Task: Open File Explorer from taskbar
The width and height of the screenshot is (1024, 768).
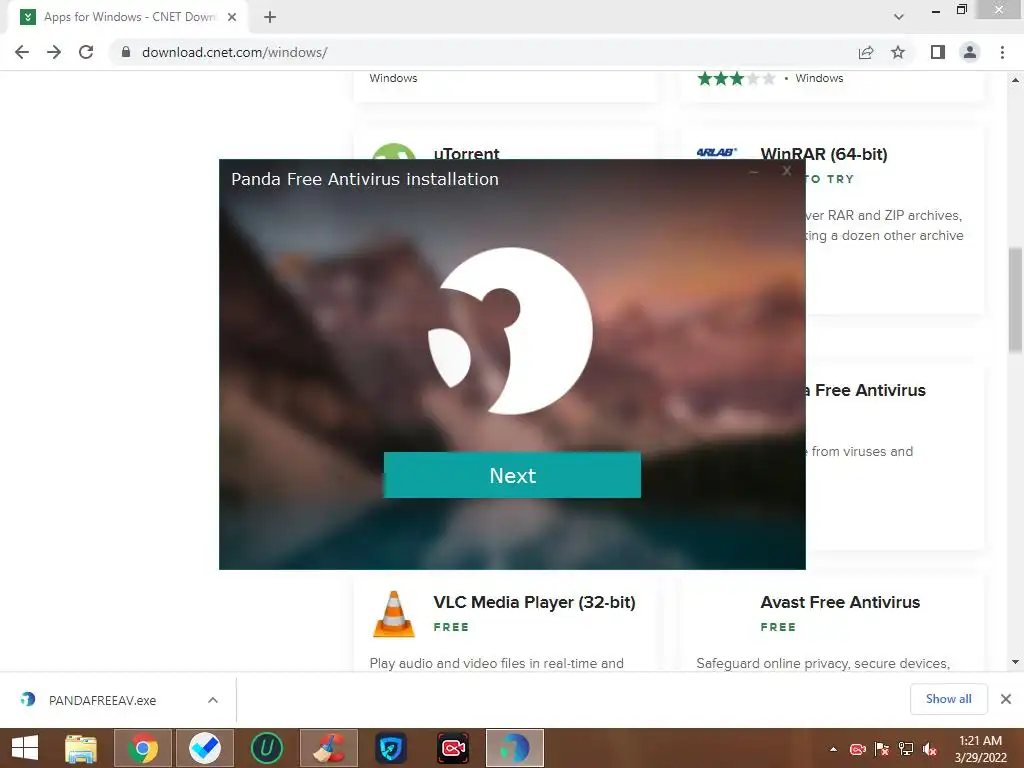Action: pyautogui.click(x=81, y=748)
